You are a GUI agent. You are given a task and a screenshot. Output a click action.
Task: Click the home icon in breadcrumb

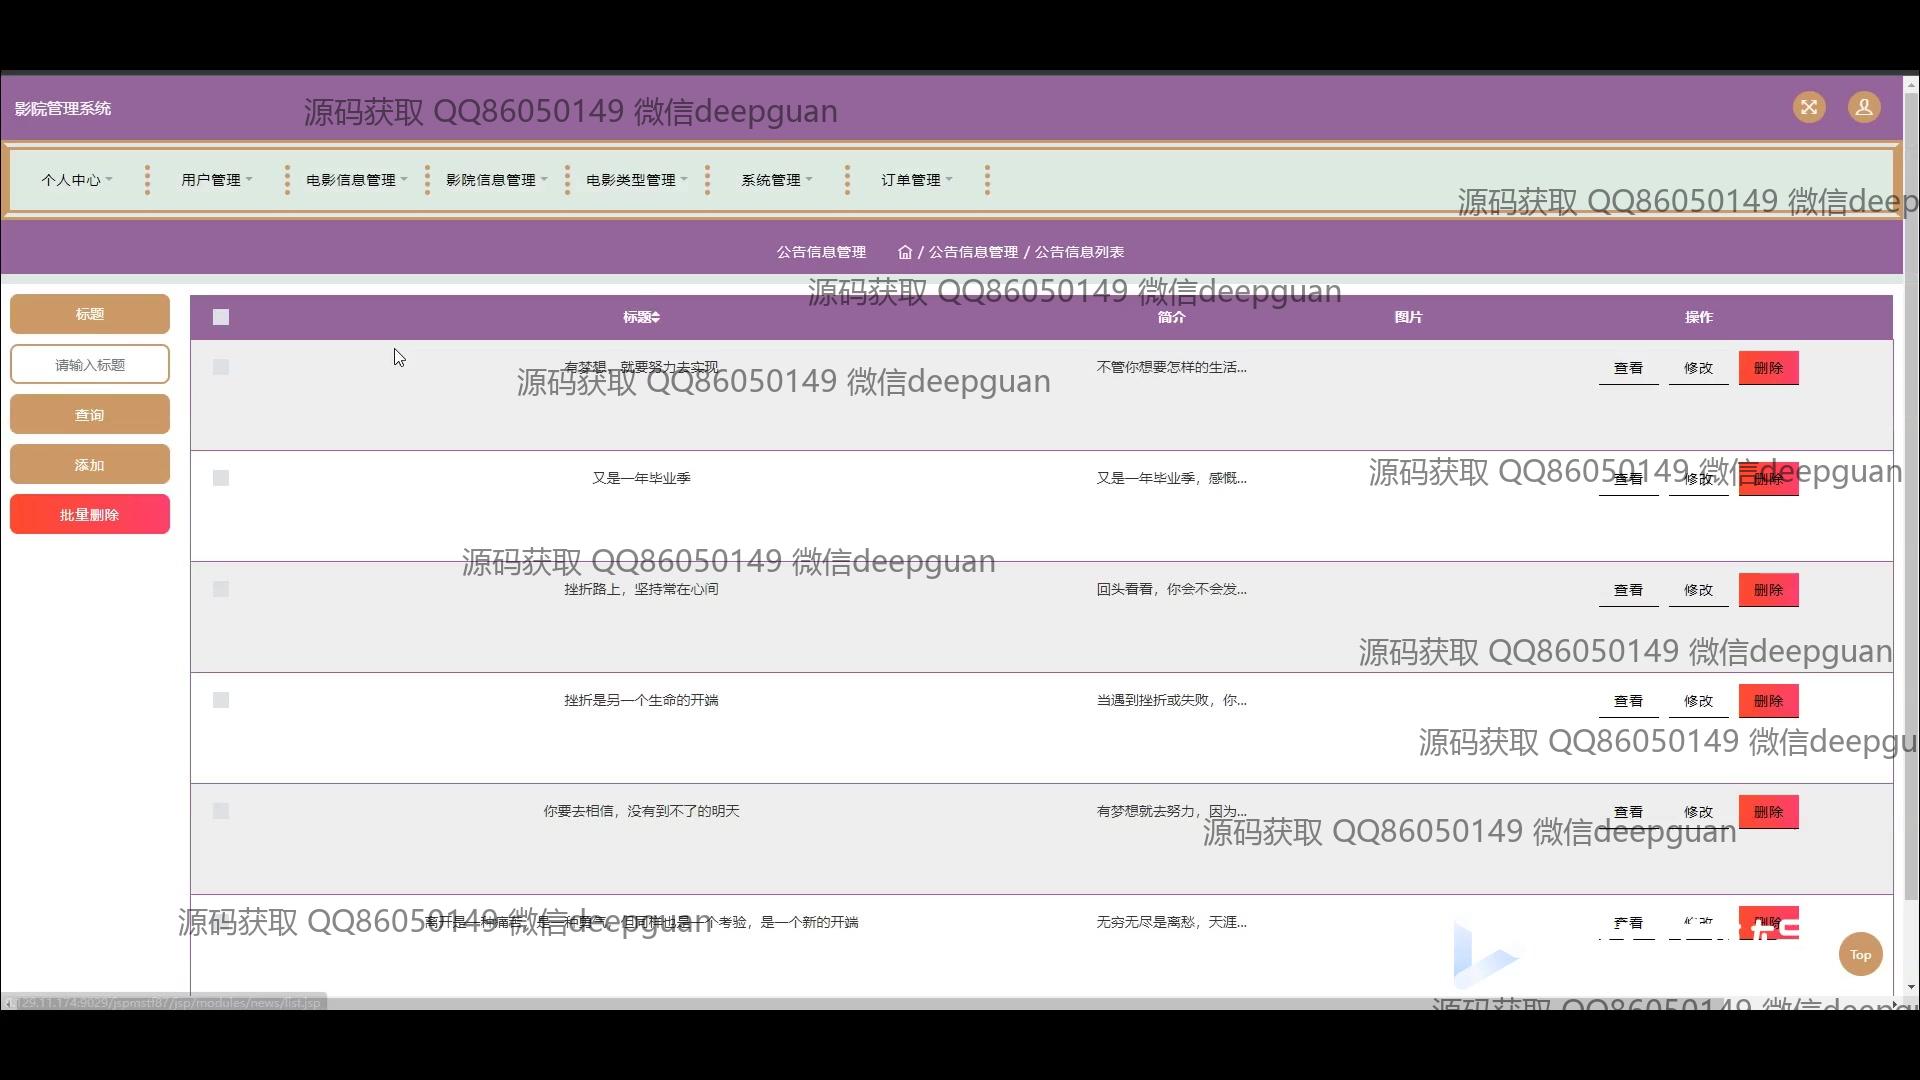(x=905, y=252)
